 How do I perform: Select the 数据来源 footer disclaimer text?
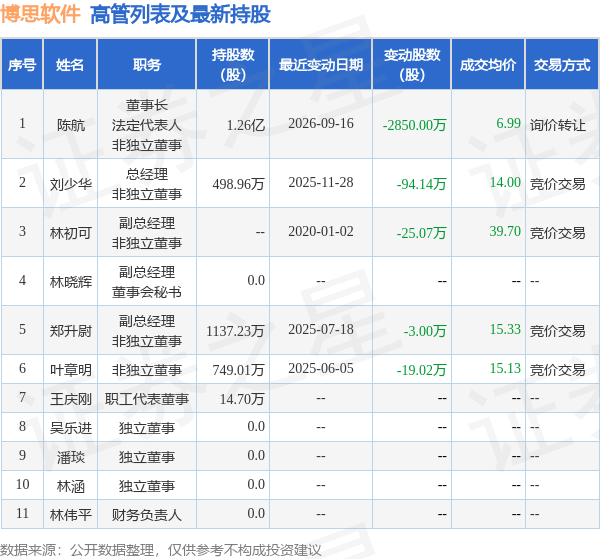click(x=161, y=550)
